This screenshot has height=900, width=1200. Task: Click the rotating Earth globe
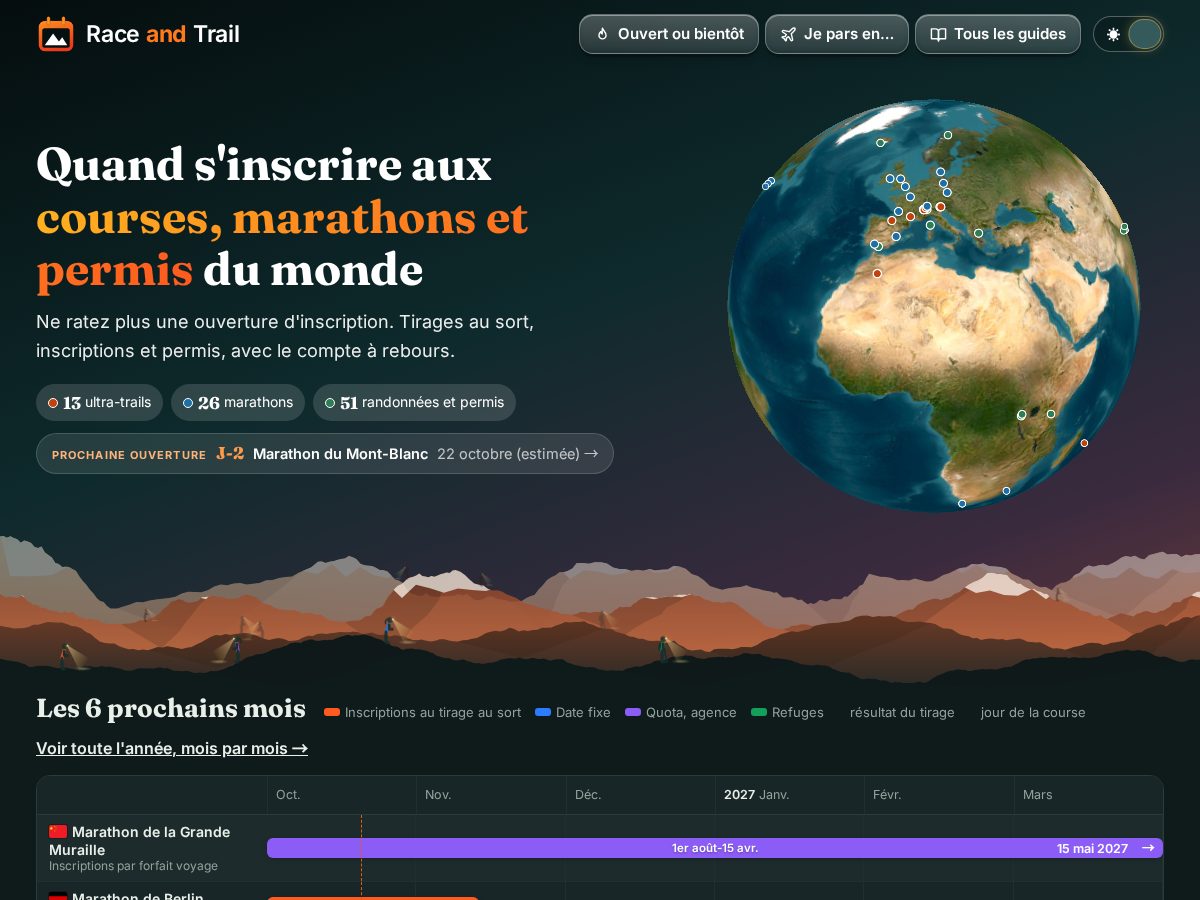coord(934,305)
